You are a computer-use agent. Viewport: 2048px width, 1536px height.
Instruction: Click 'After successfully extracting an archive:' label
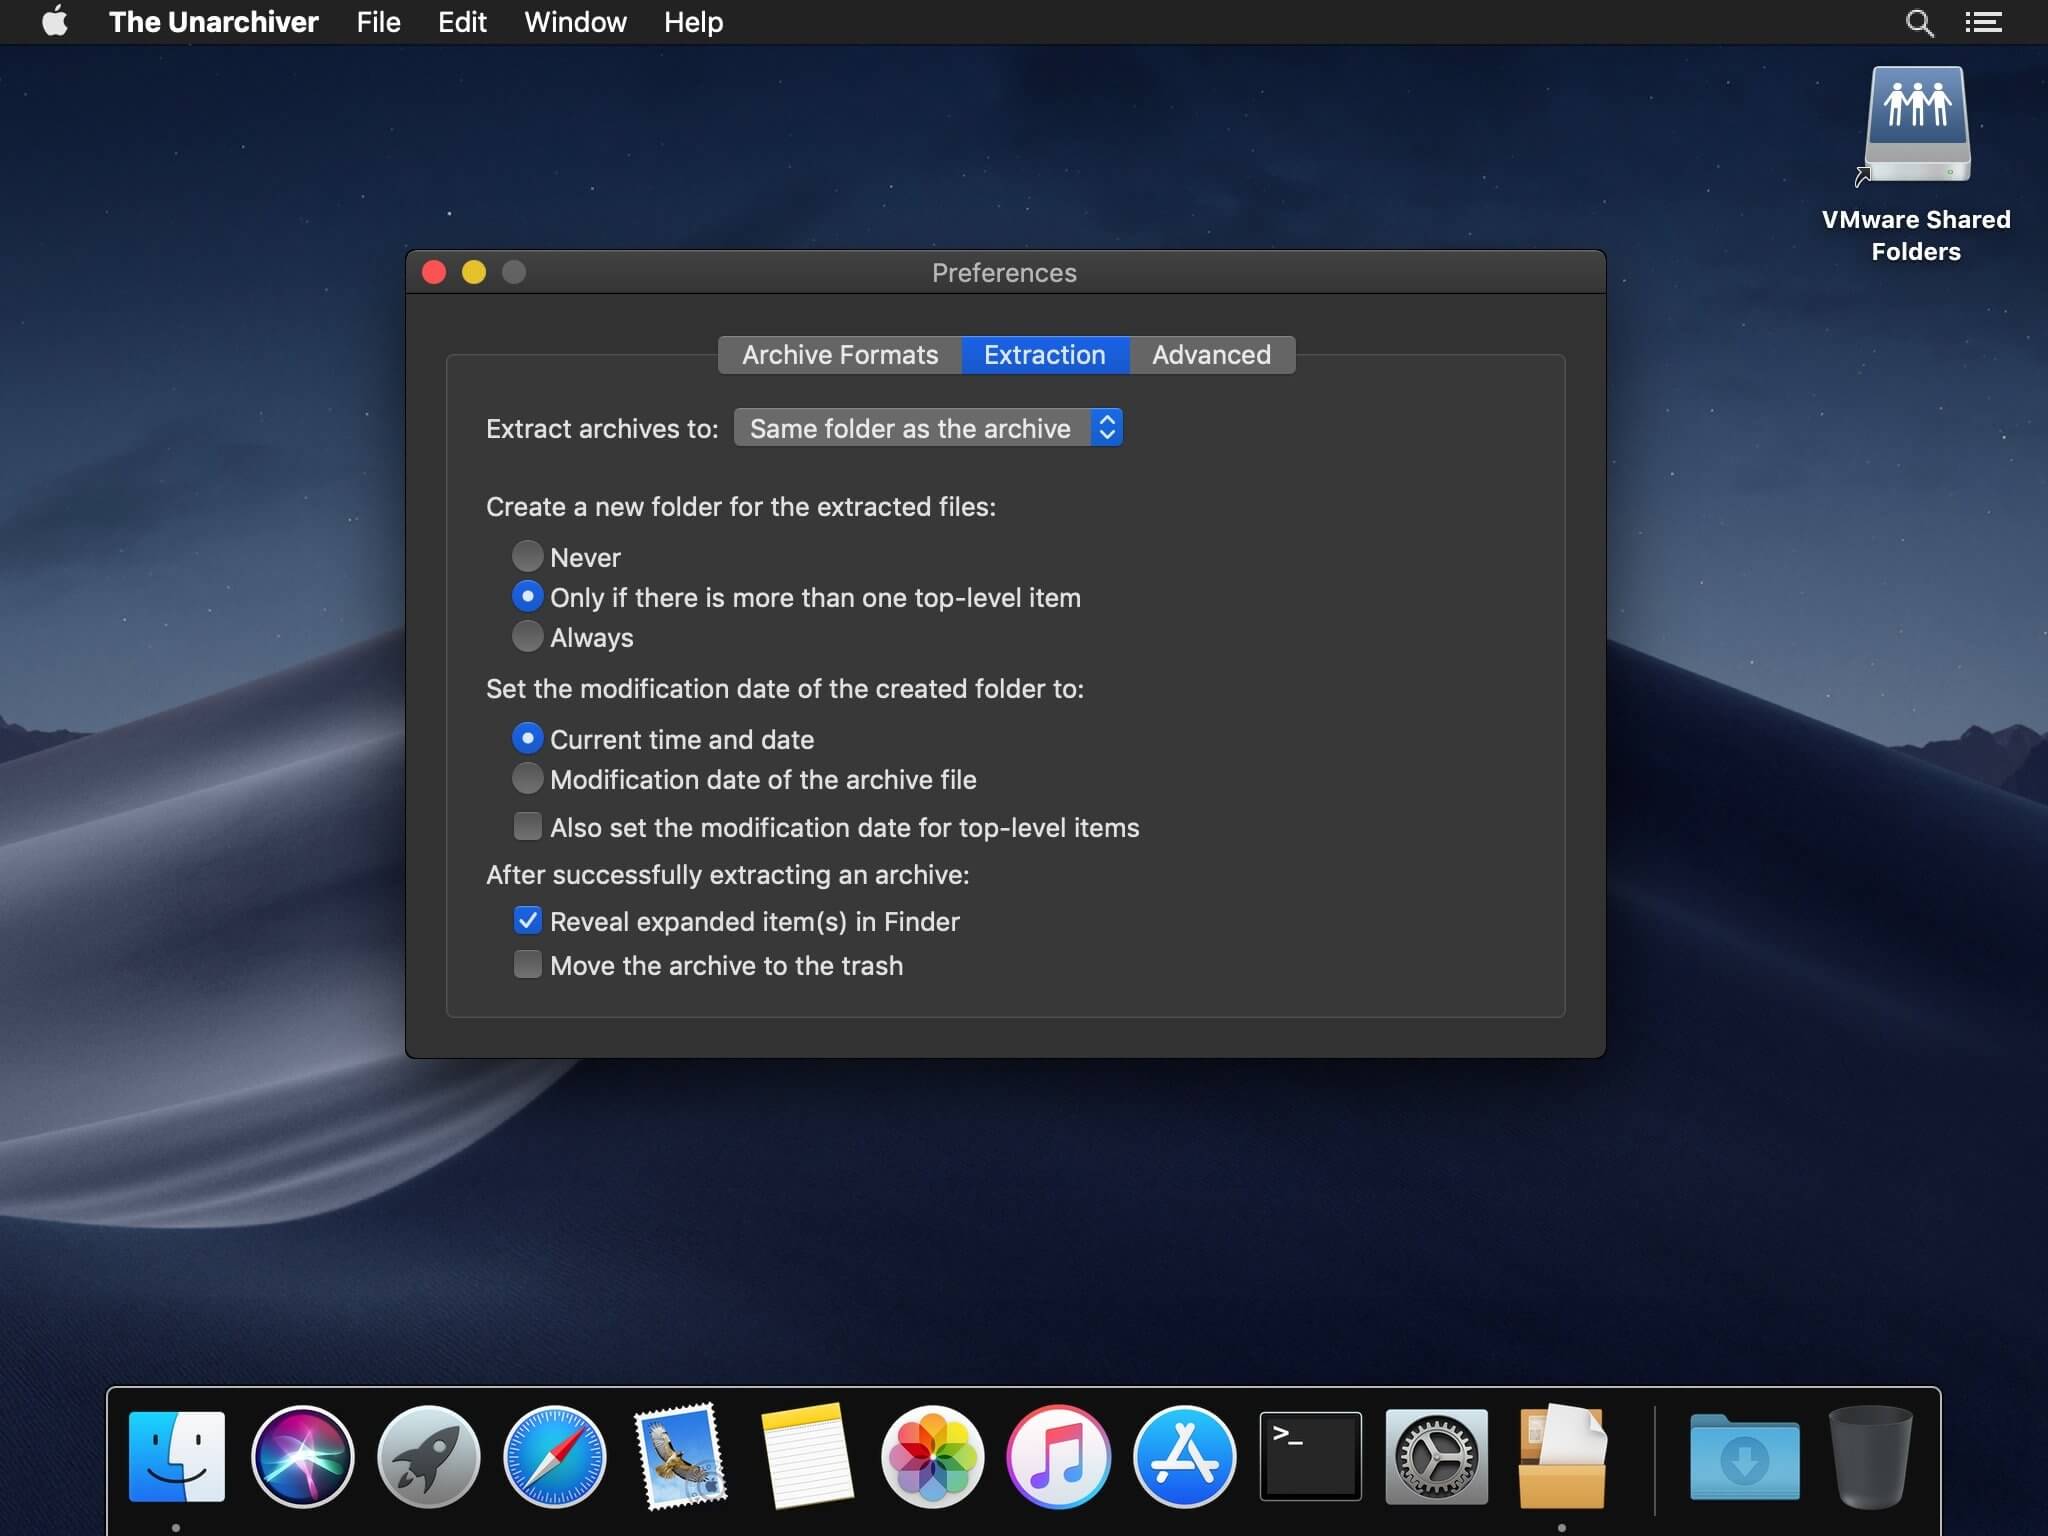tap(728, 875)
